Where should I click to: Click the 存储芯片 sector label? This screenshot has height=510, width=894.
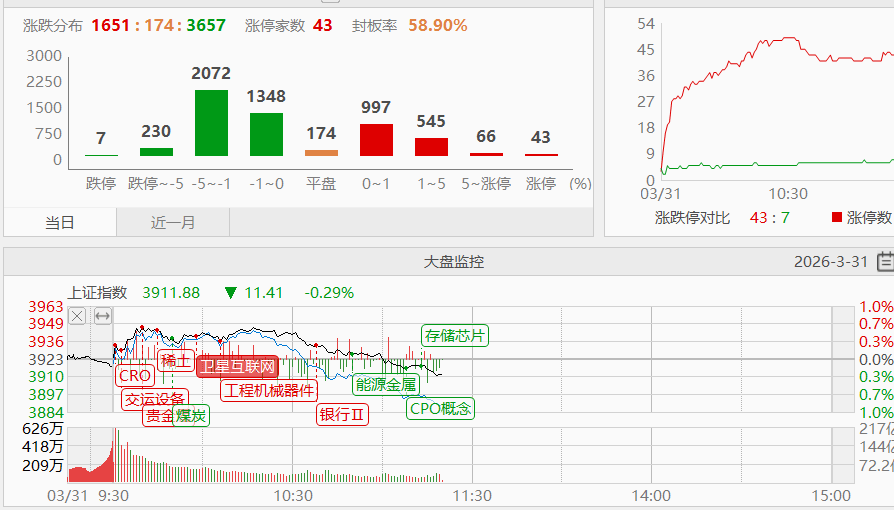(x=455, y=335)
